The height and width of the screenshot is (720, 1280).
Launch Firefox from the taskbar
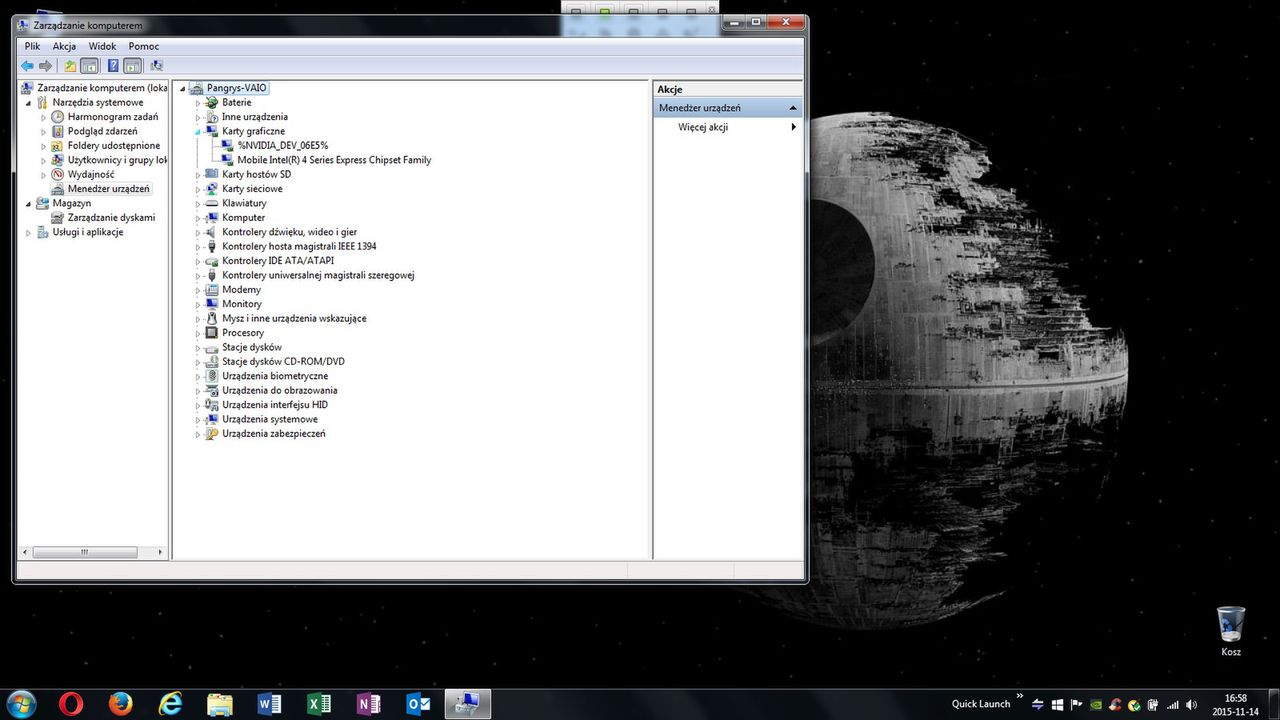coord(121,704)
